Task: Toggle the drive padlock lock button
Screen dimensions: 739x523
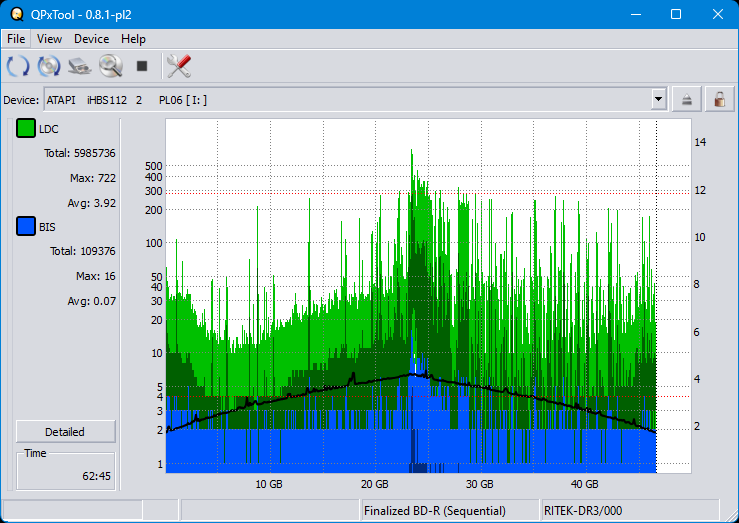Action: 717,99
